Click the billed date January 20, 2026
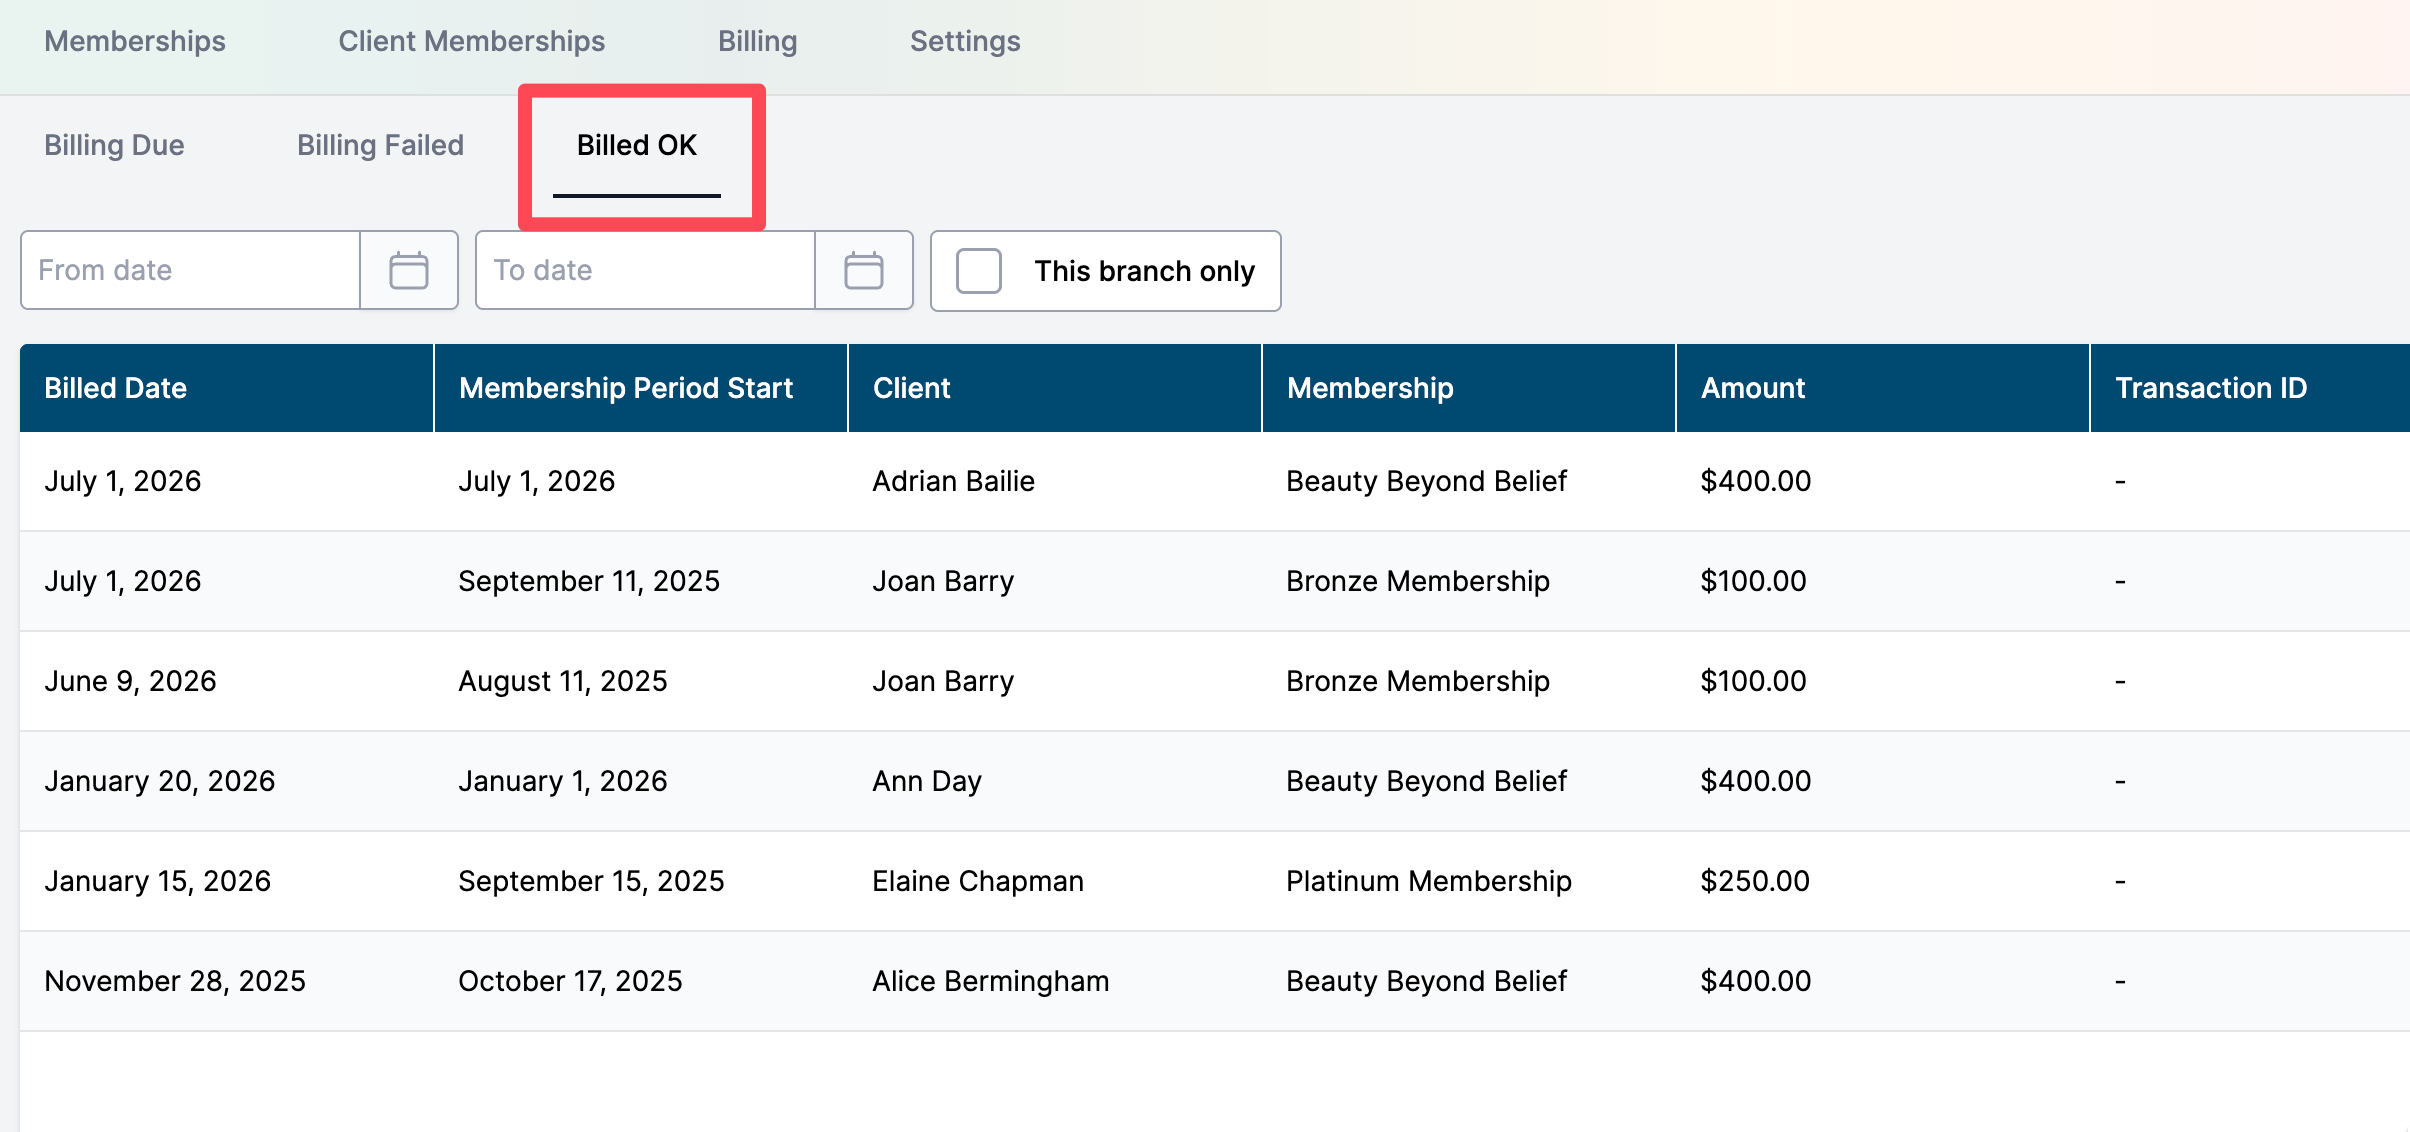Viewport: 2410px width, 1132px height. point(160,781)
